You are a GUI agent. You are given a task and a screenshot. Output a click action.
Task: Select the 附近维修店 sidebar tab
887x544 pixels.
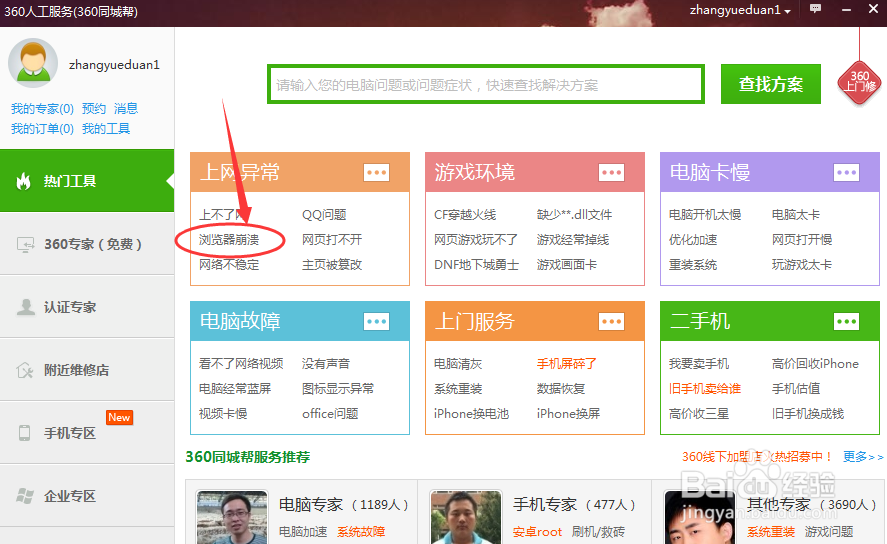[x=87, y=370]
